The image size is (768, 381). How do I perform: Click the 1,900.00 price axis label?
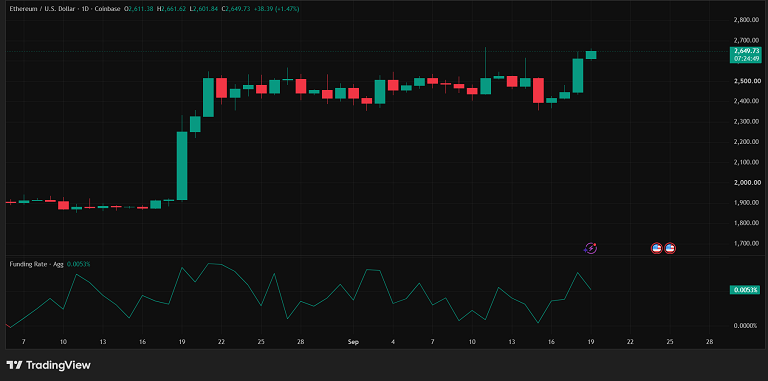pyautogui.click(x=746, y=203)
